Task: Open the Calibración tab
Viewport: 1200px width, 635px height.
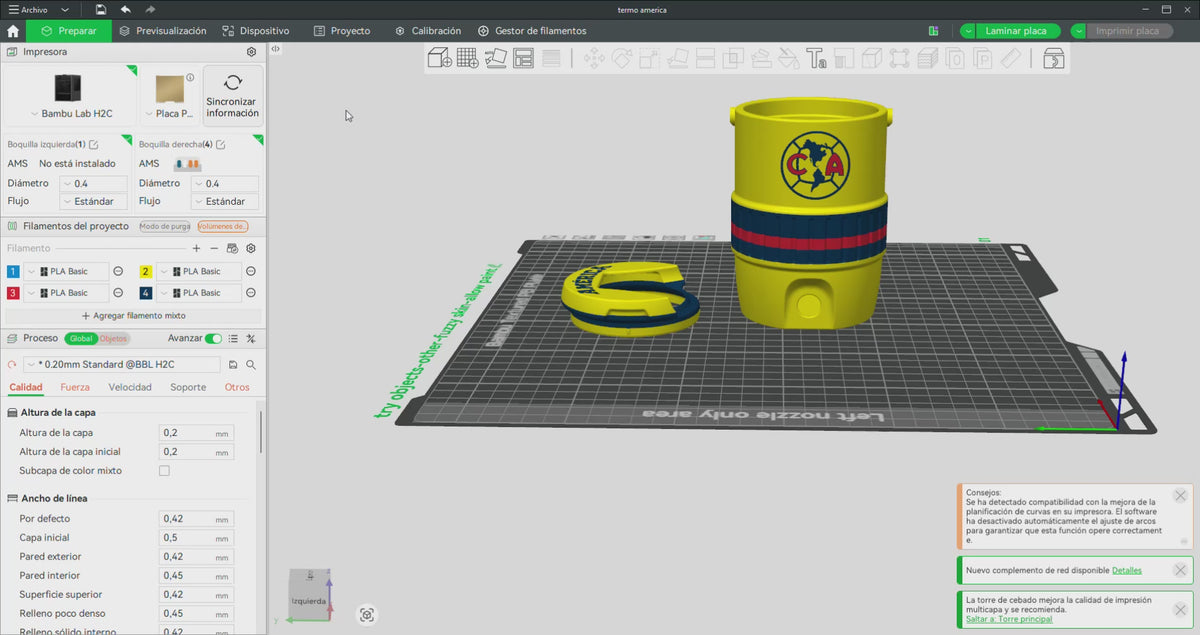Action: coord(428,31)
